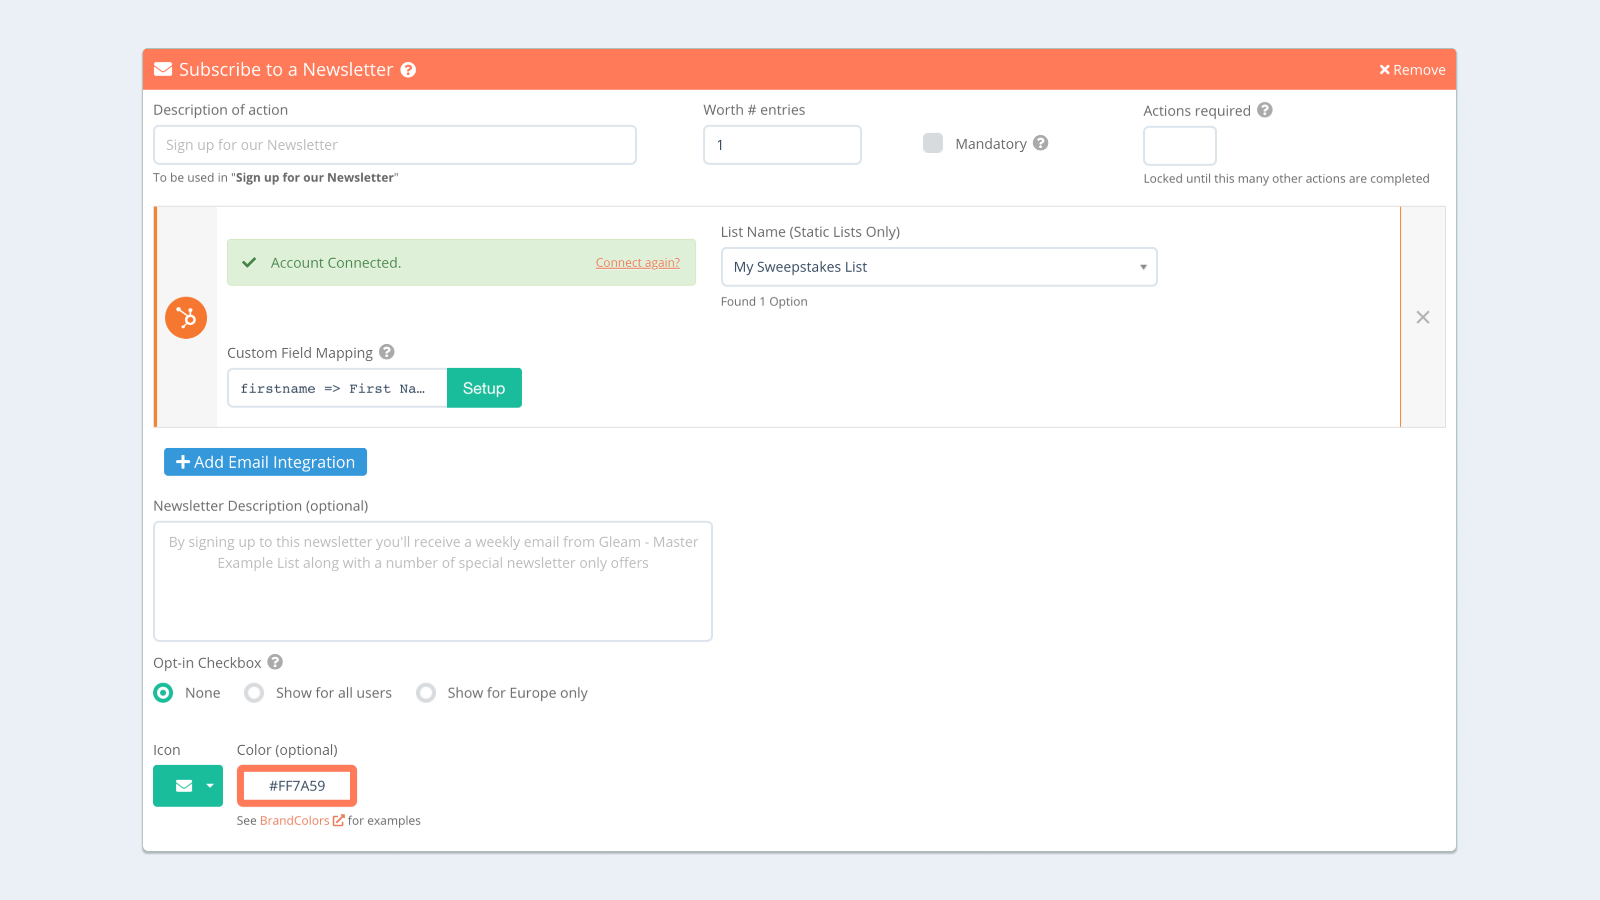Open the My Sweepstakes List dropdown
The image size is (1600, 900).
938,266
